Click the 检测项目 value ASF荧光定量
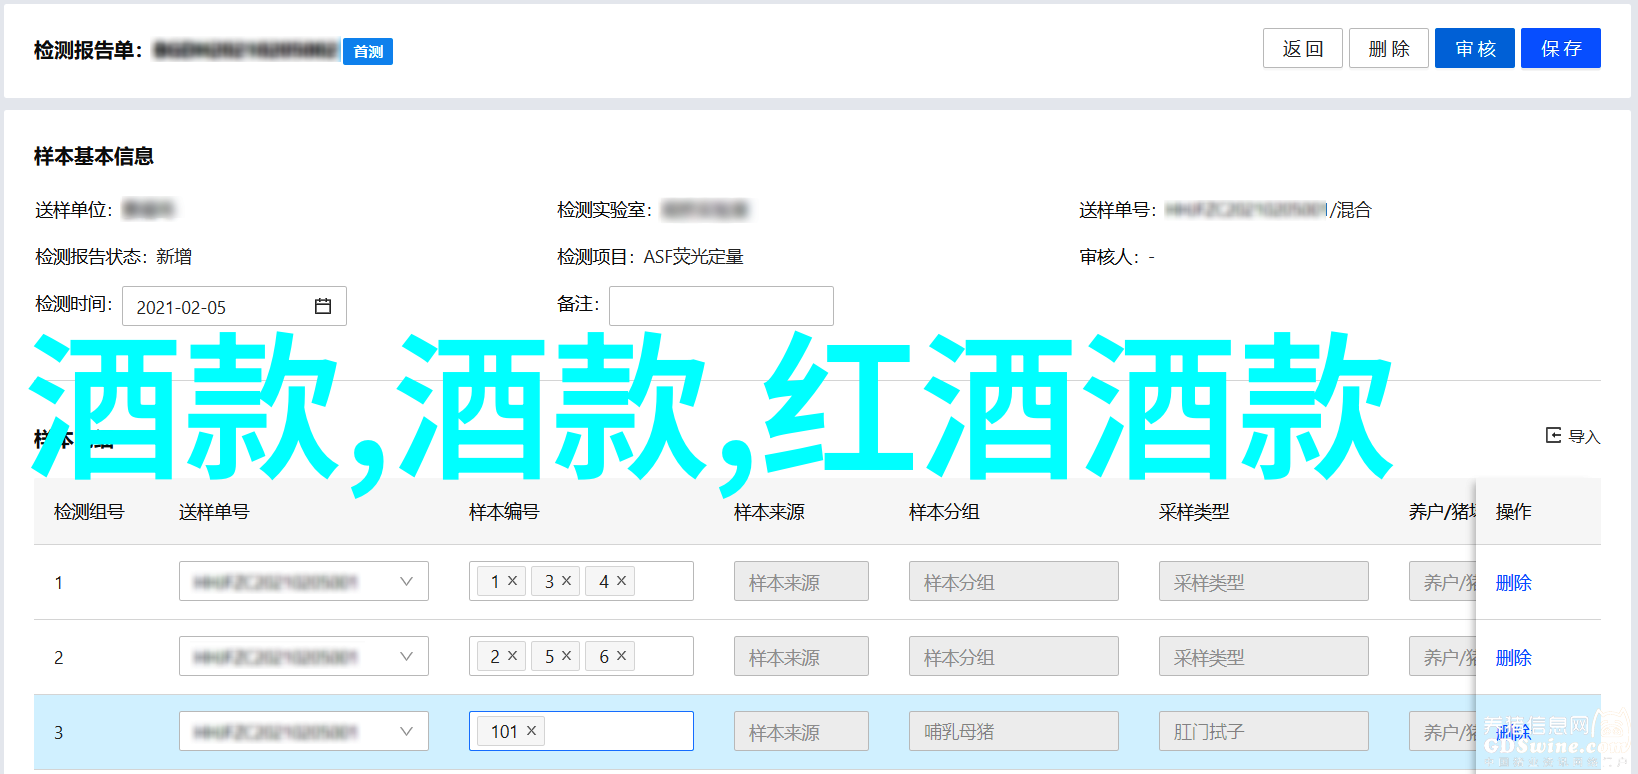 tap(693, 257)
